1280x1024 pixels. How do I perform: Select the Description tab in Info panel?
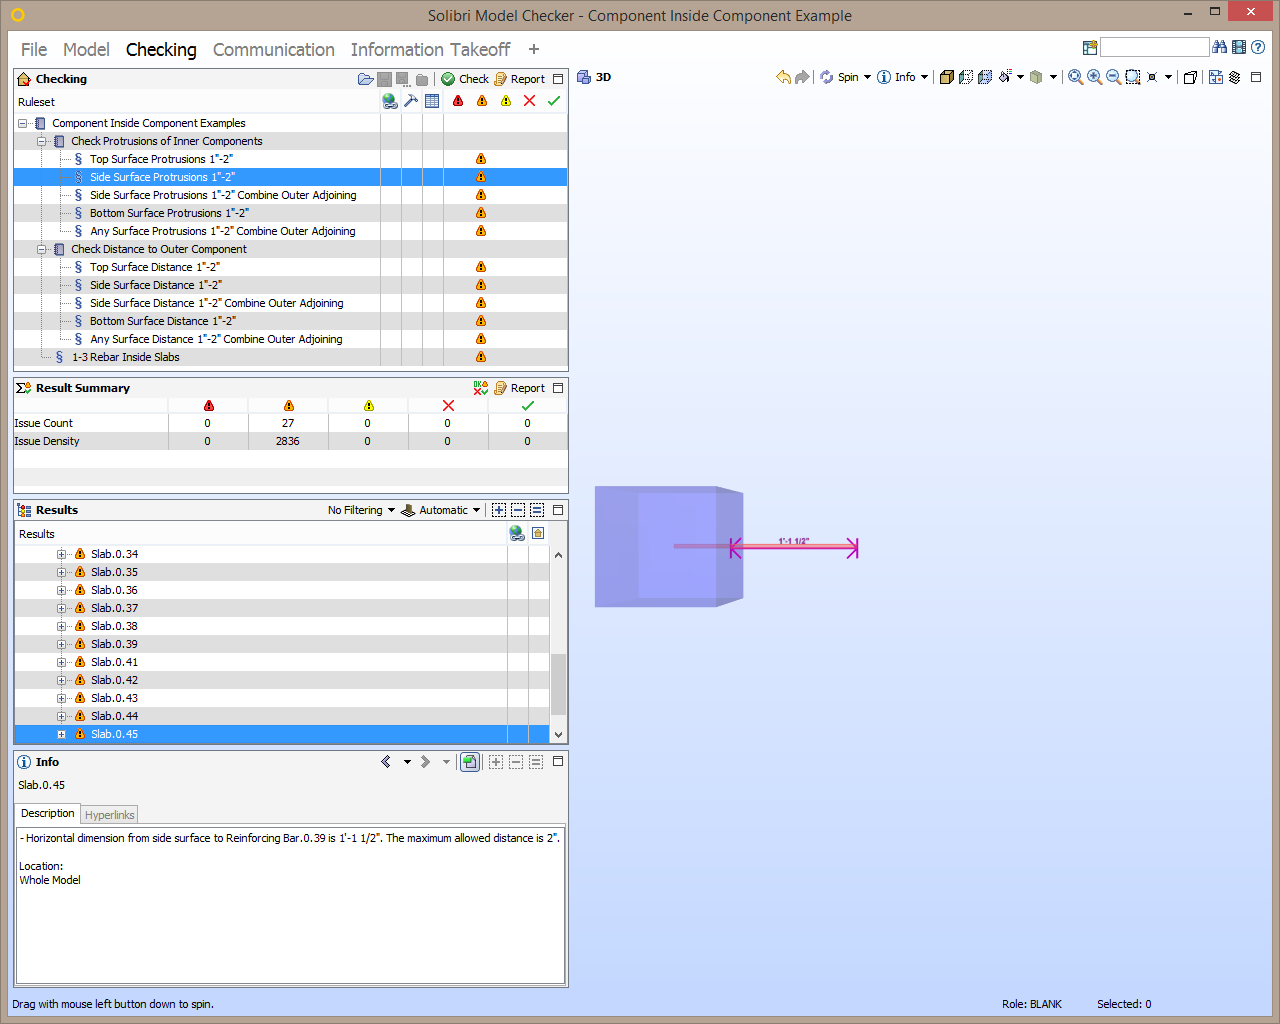coord(48,814)
